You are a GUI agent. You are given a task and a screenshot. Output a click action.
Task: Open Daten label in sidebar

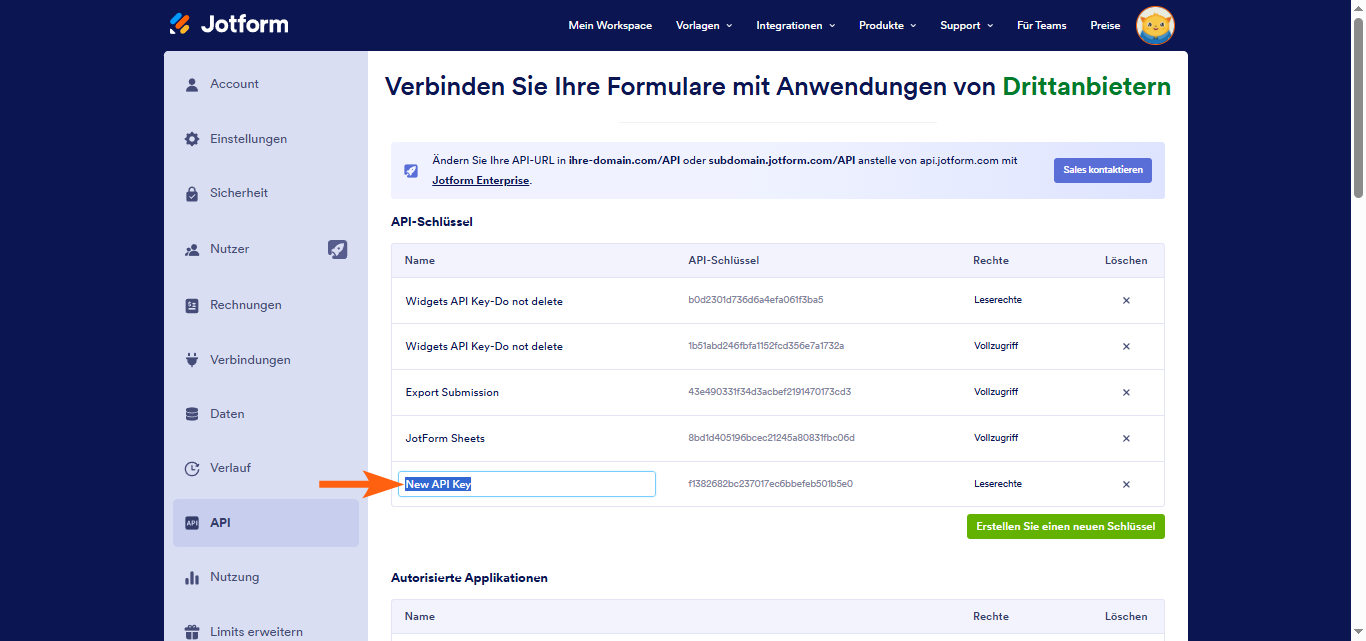pos(227,414)
